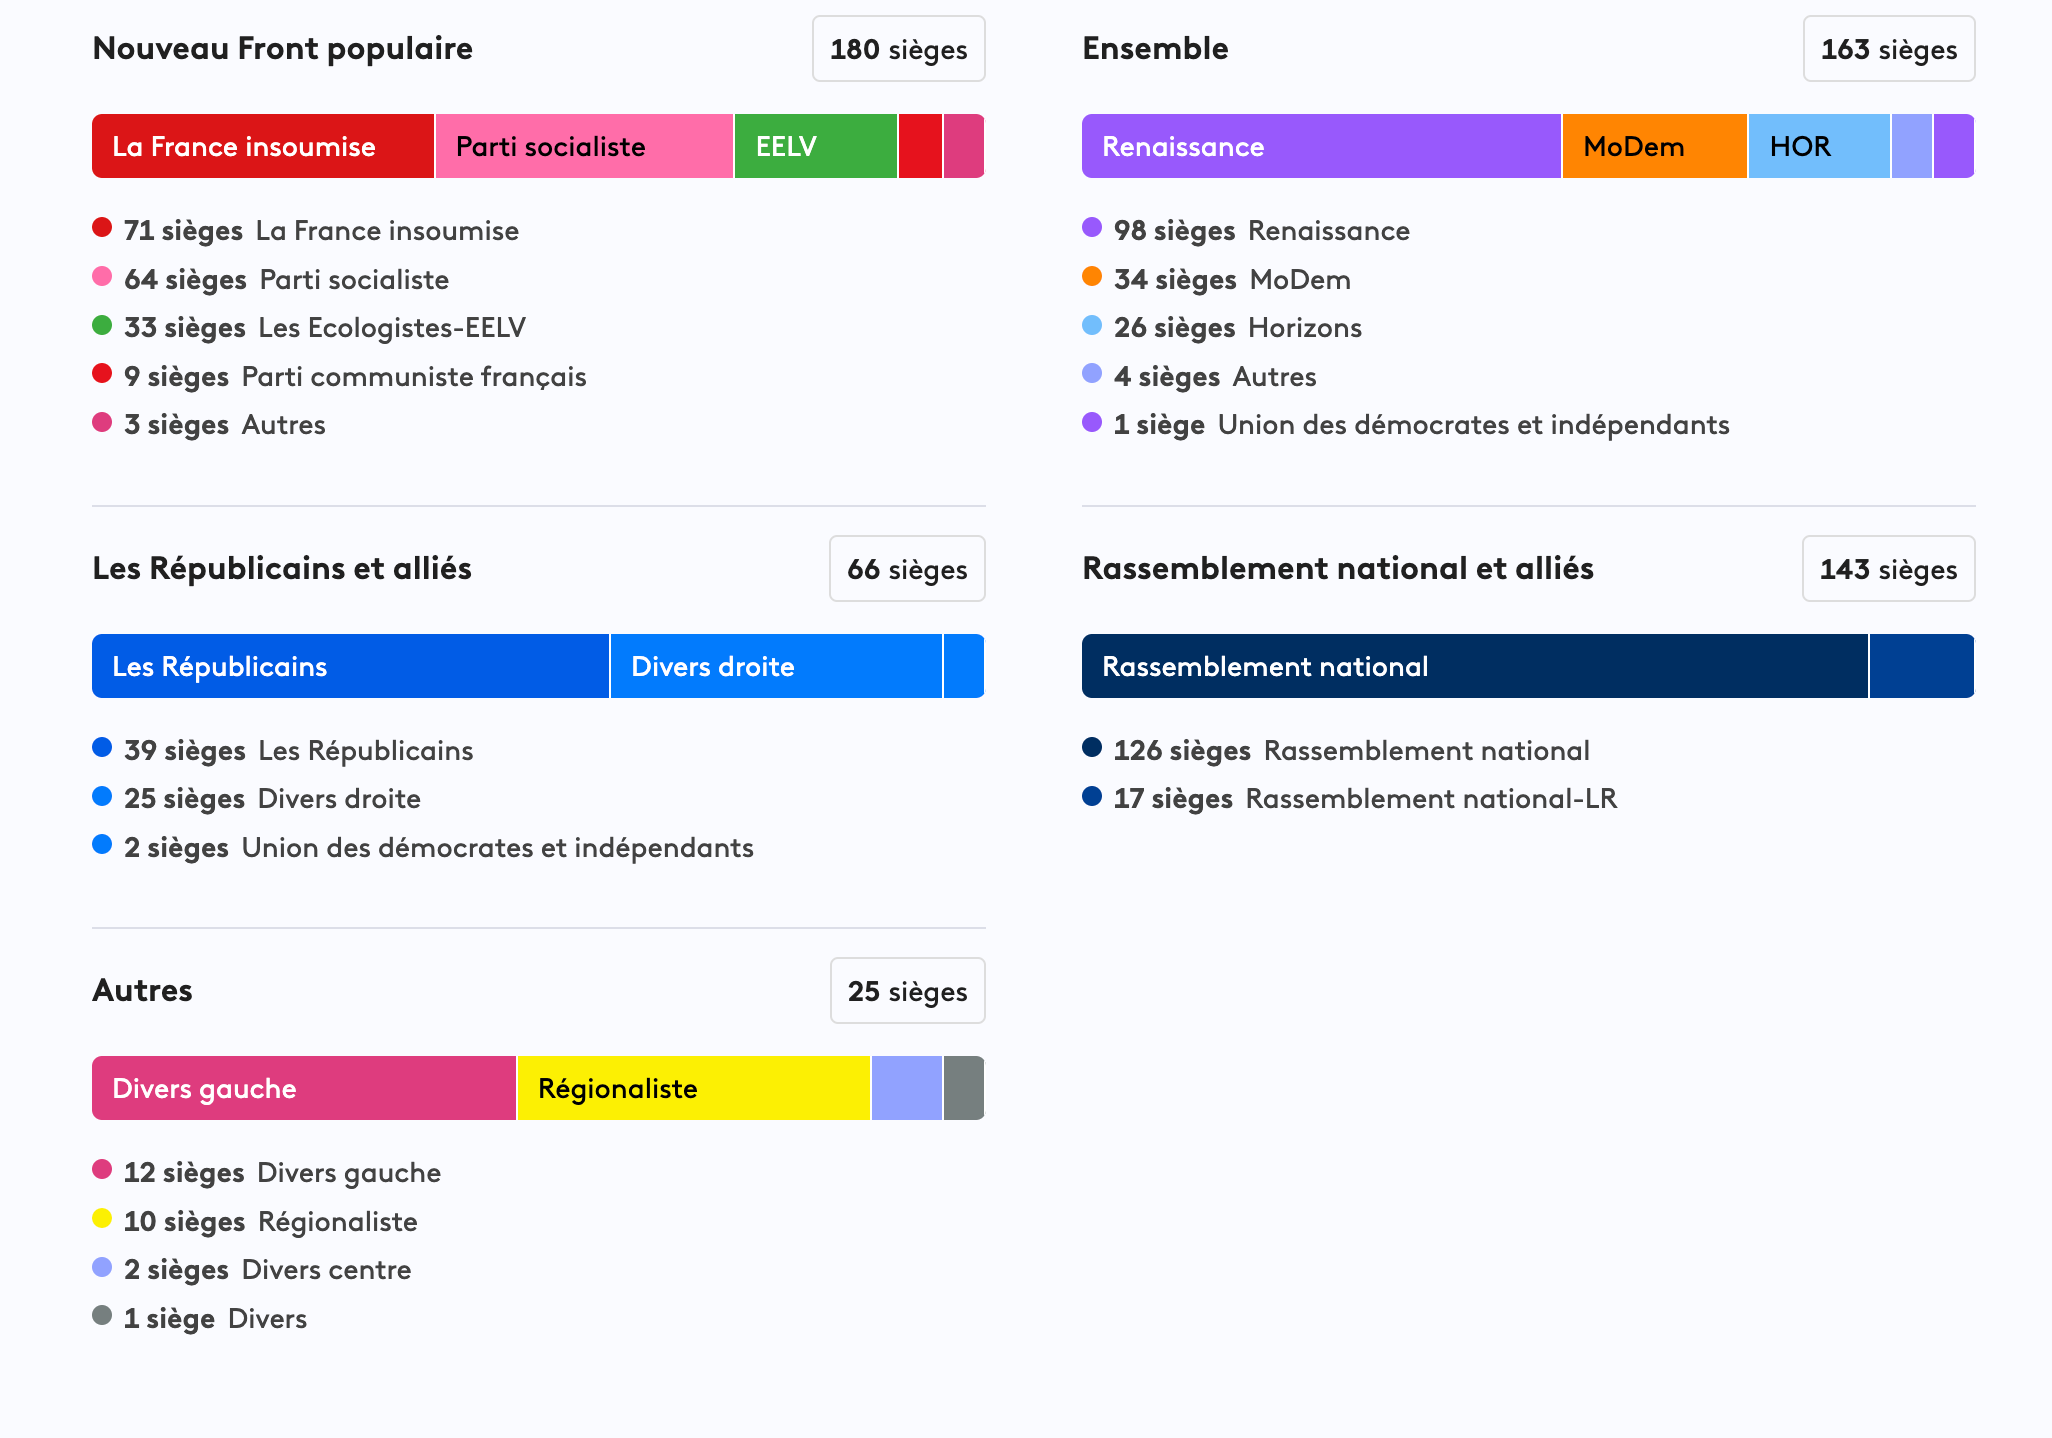The height and width of the screenshot is (1438, 2052).
Task: Click the red dot beside Parti communiste français
Action: click(x=102, y=373)
